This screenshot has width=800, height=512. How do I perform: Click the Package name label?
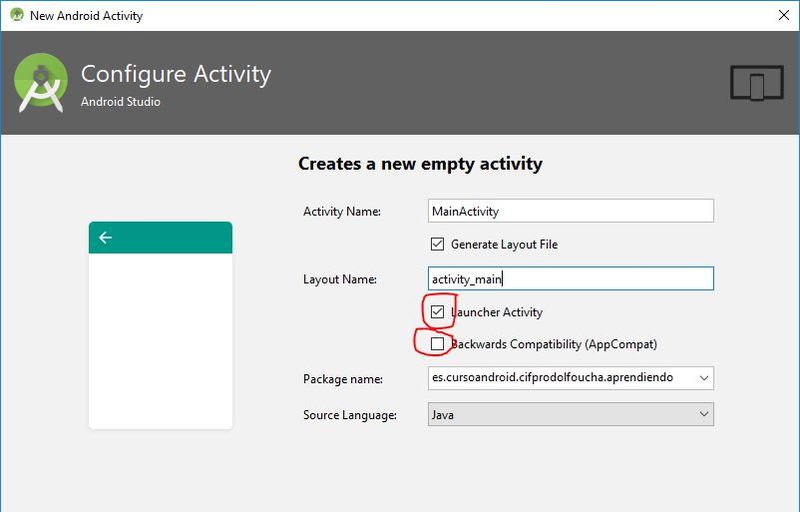[343, 379]
